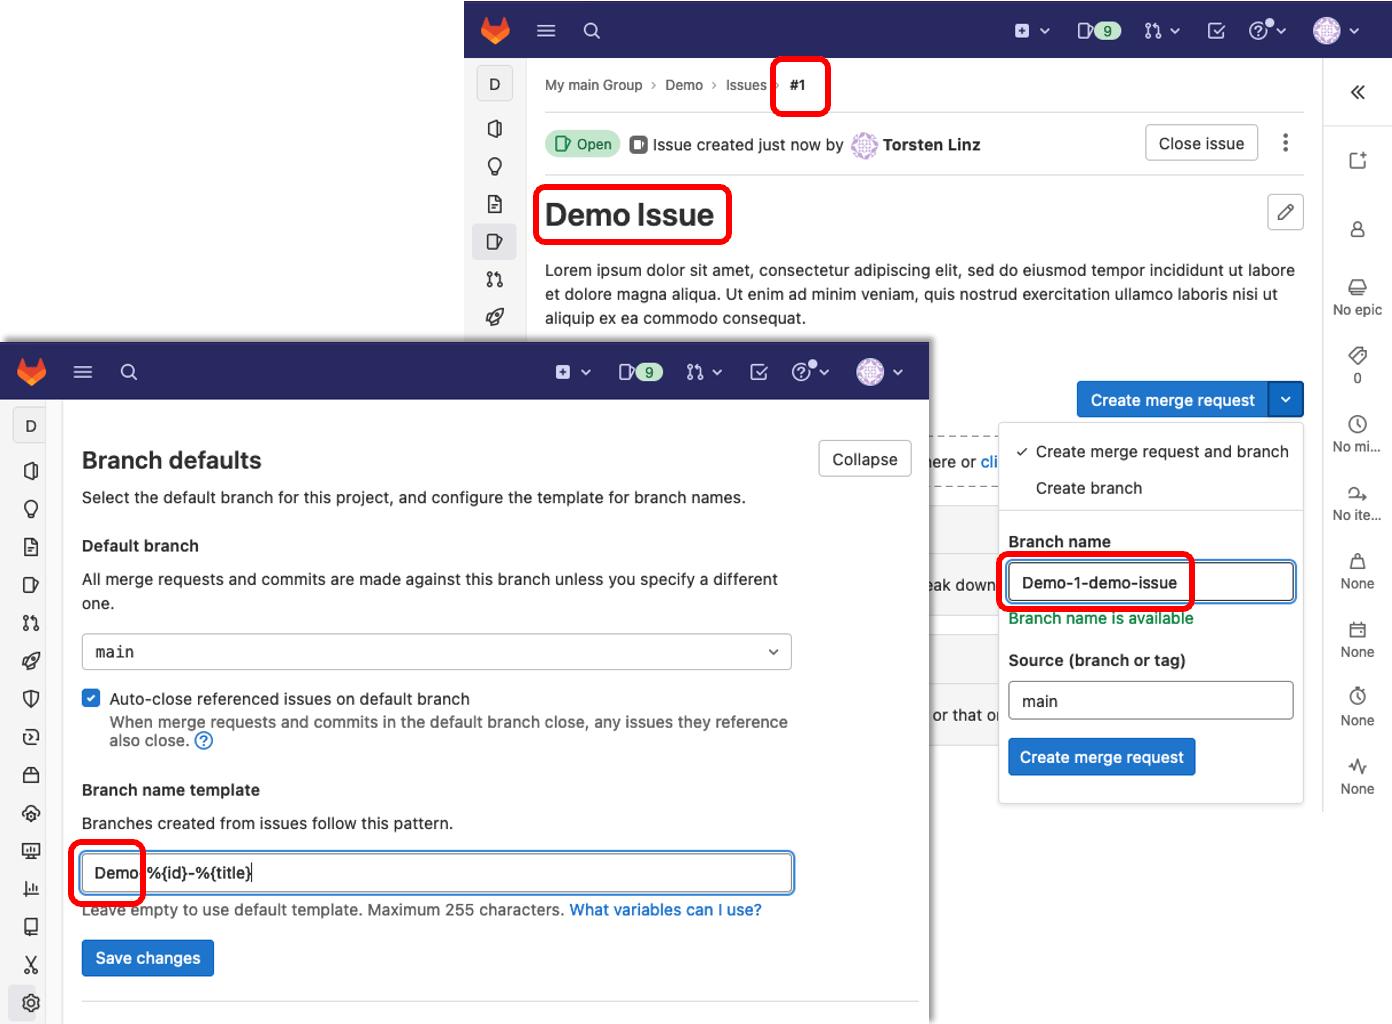Viewport: 1392px width, 1024px height.
Task: Click the search magnifier in top navigation
Action: [x=129, y=371]
